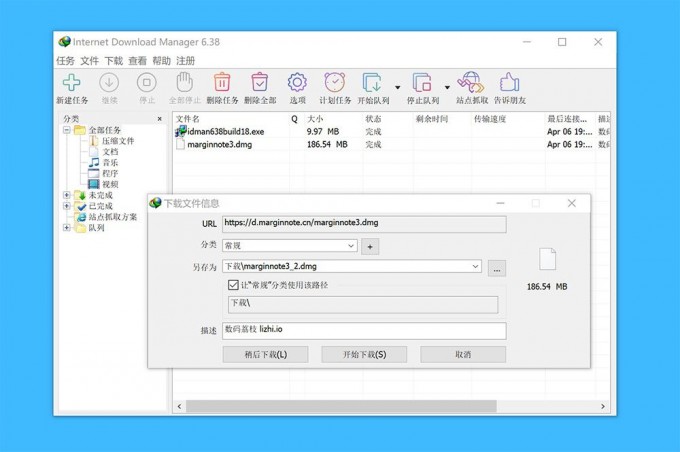Open the dropdown arrow beside 开始队列
680x452 pixels.
[x=397, y=87]
